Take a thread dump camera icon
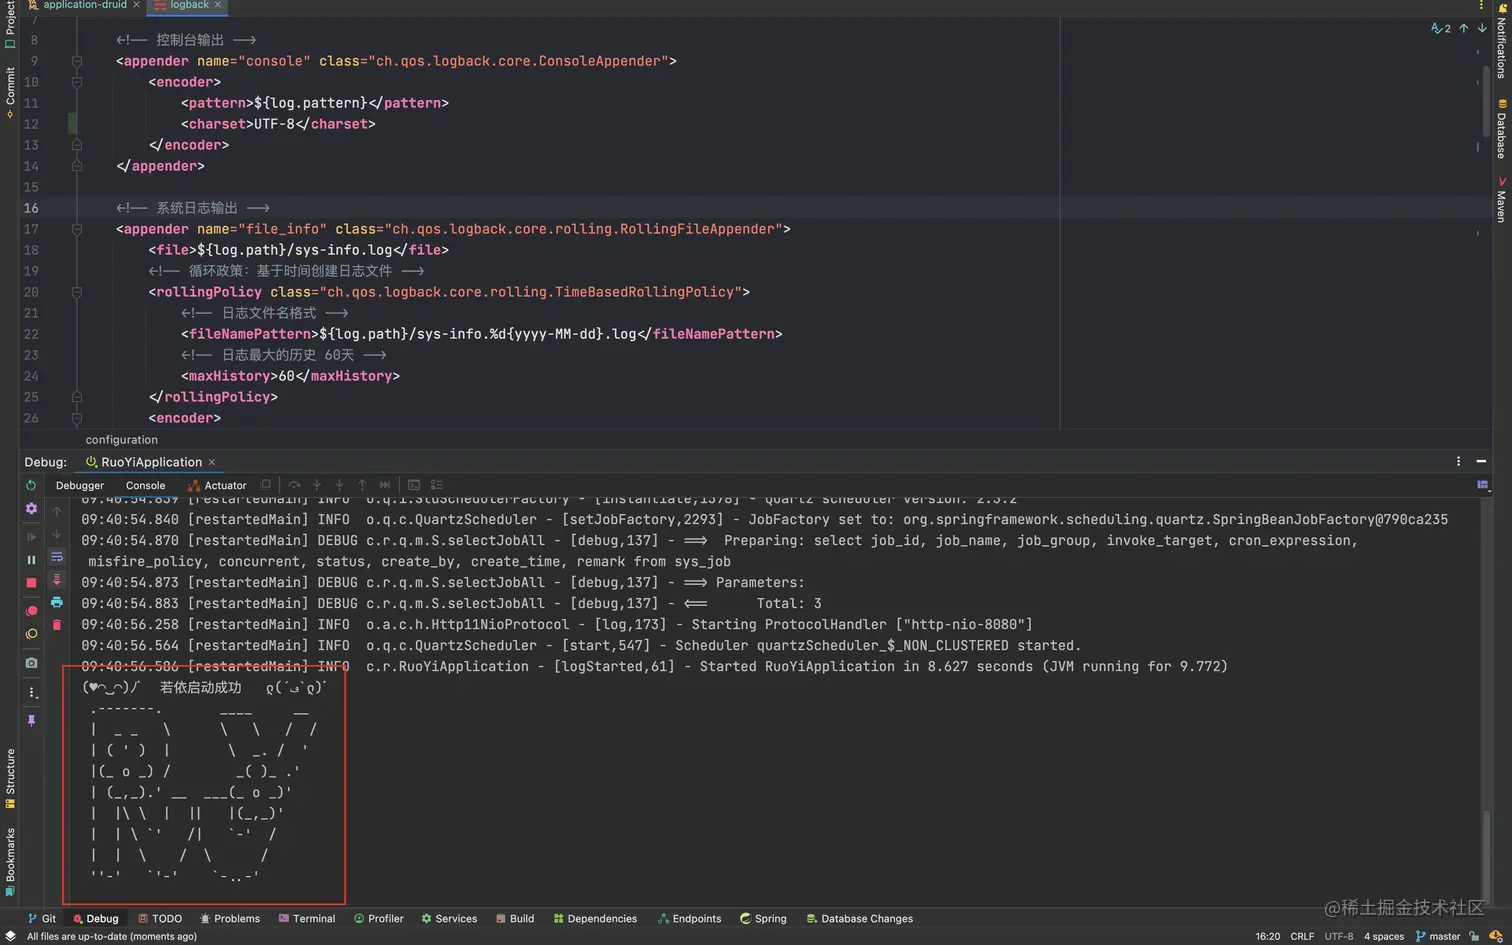1512x945 pixels. tap(31, 663)
